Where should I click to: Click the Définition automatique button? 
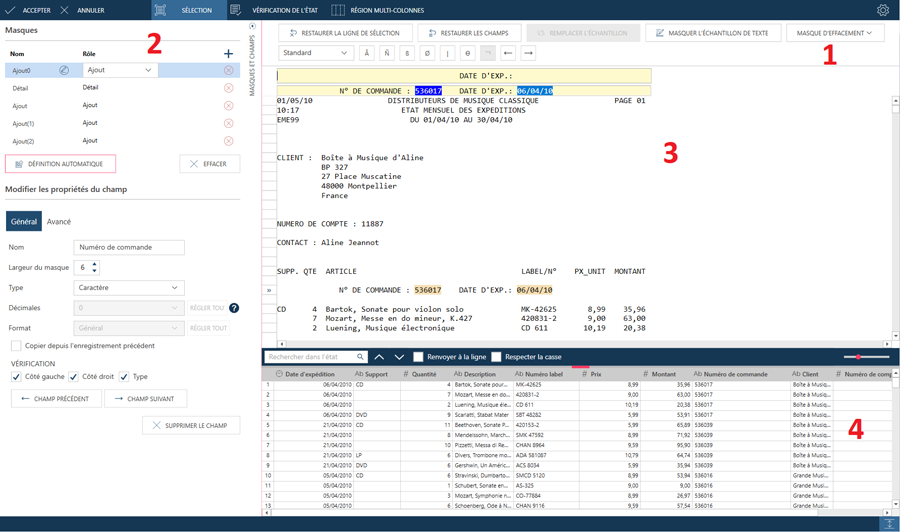coord(60,164)
